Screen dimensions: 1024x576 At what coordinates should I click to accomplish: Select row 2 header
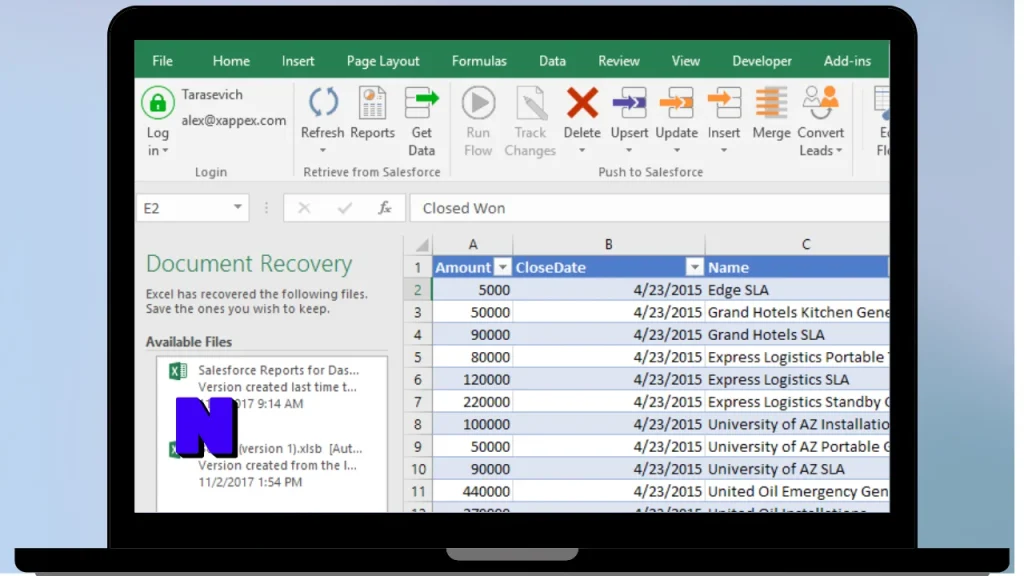(418, 290)
